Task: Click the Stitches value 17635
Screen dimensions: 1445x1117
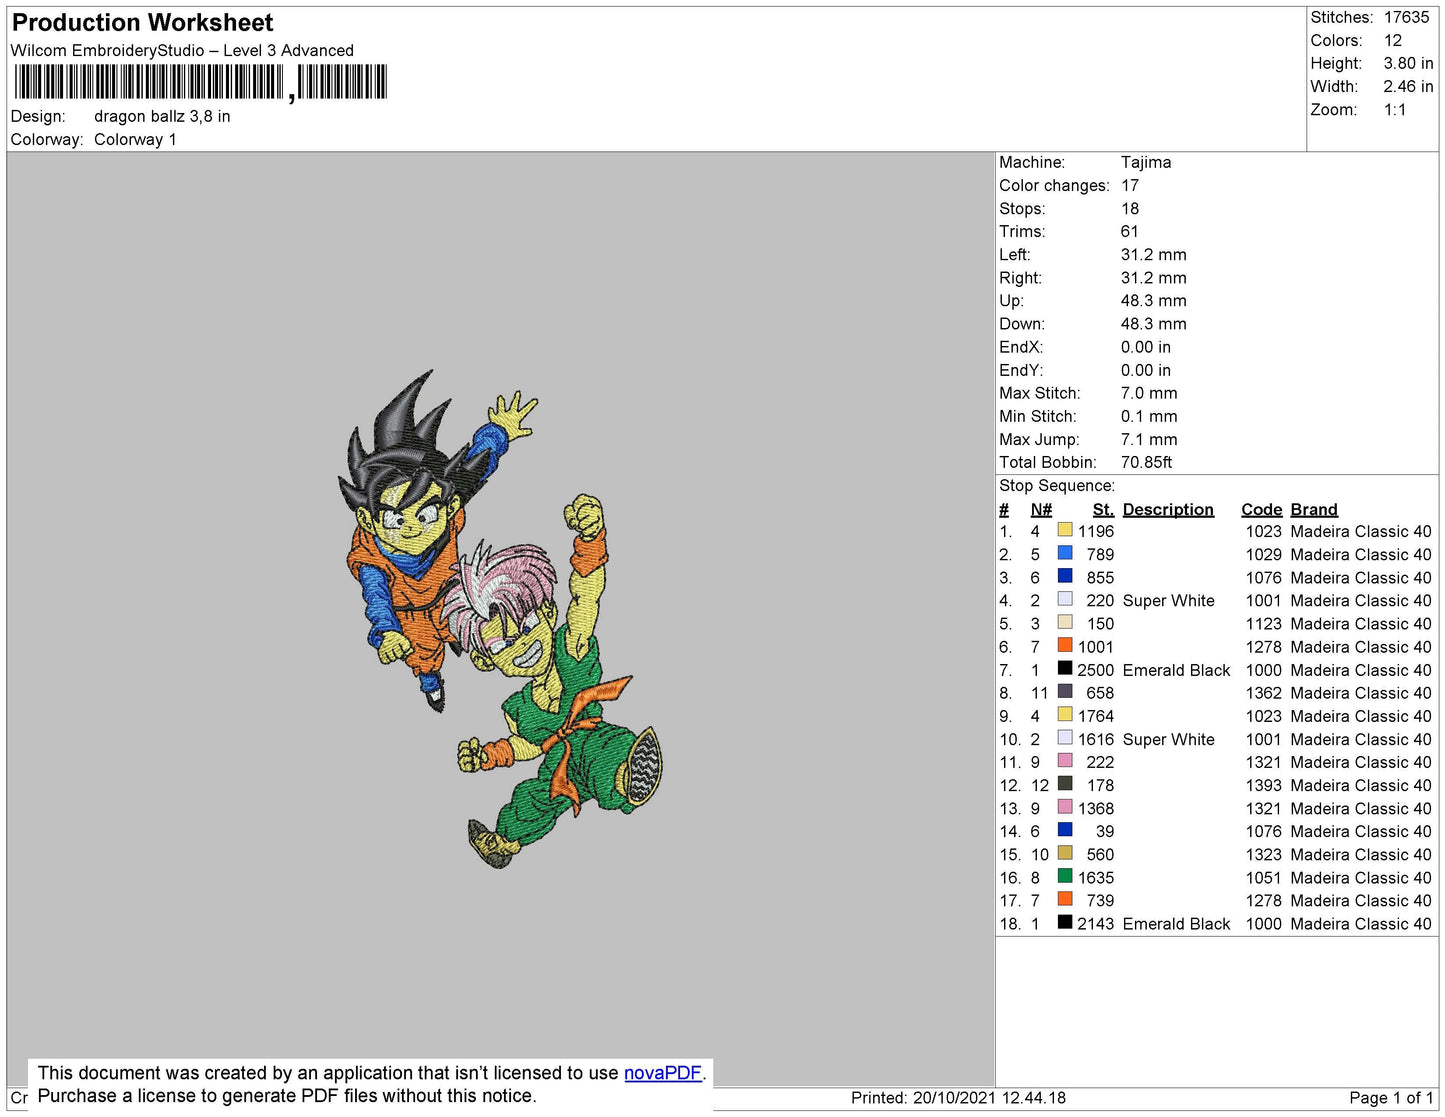Action: (x=1406, y=17)
